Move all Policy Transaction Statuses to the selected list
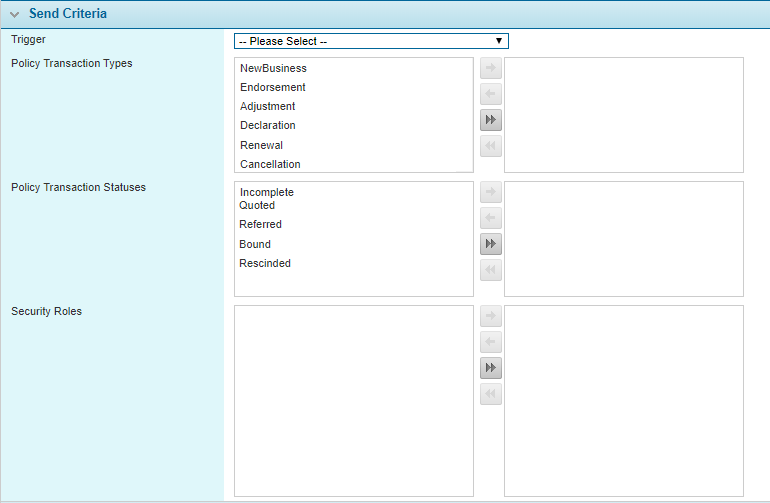This screenshot has width=770, height=503. tap(490, 244)
